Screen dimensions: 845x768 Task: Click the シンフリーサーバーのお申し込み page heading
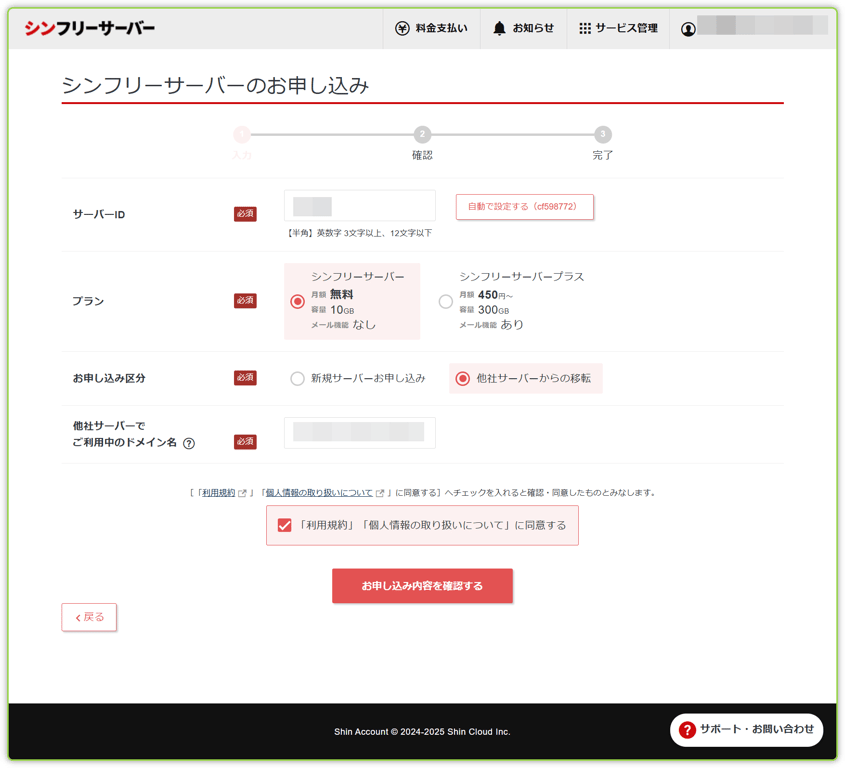click(216, 85)
